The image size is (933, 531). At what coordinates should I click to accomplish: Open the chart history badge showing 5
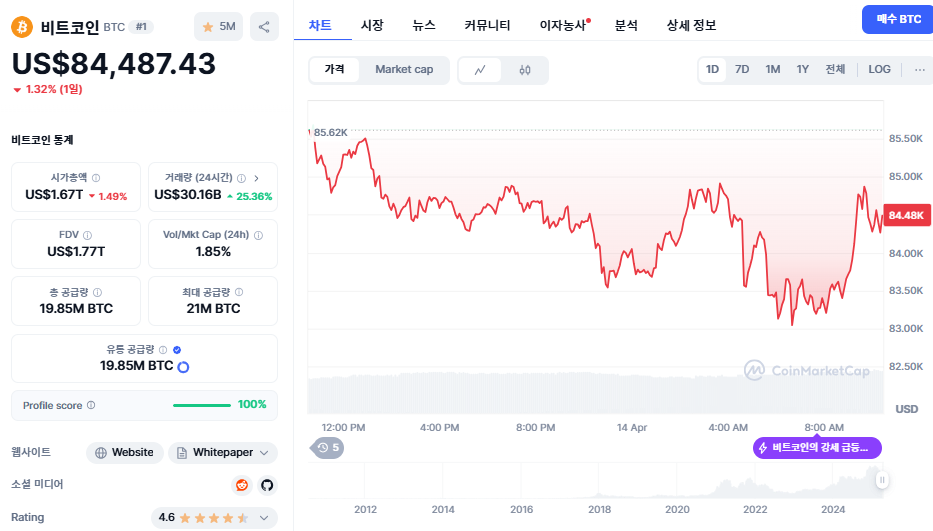tap(328, 448)
